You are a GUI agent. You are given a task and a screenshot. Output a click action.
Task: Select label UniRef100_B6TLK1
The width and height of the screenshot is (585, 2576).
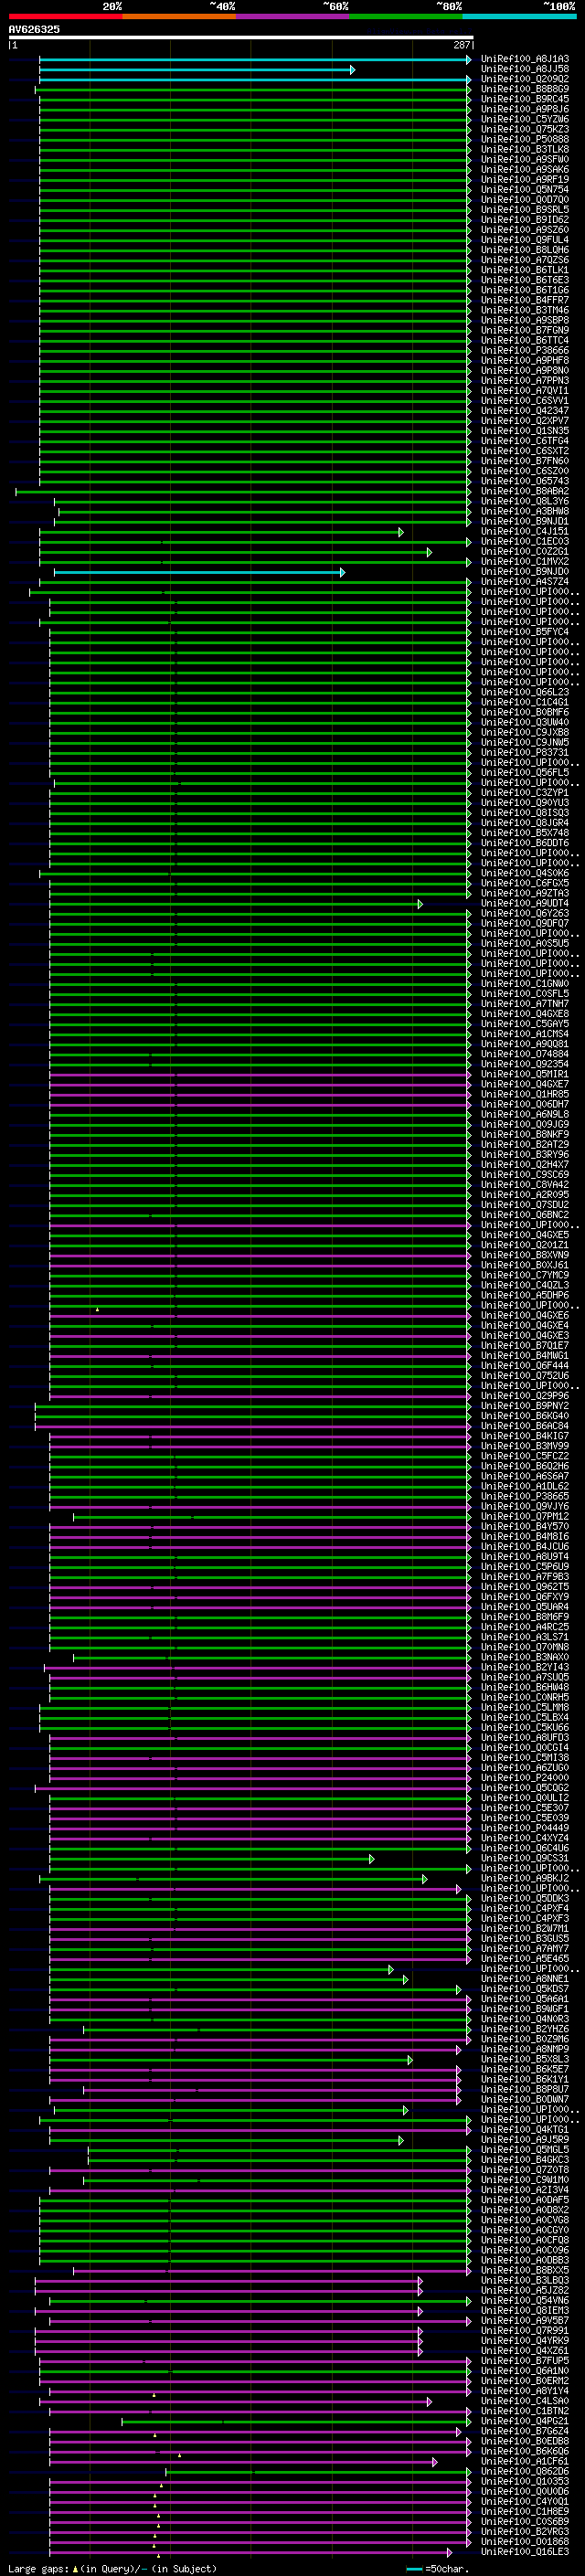tap(525, 271)
